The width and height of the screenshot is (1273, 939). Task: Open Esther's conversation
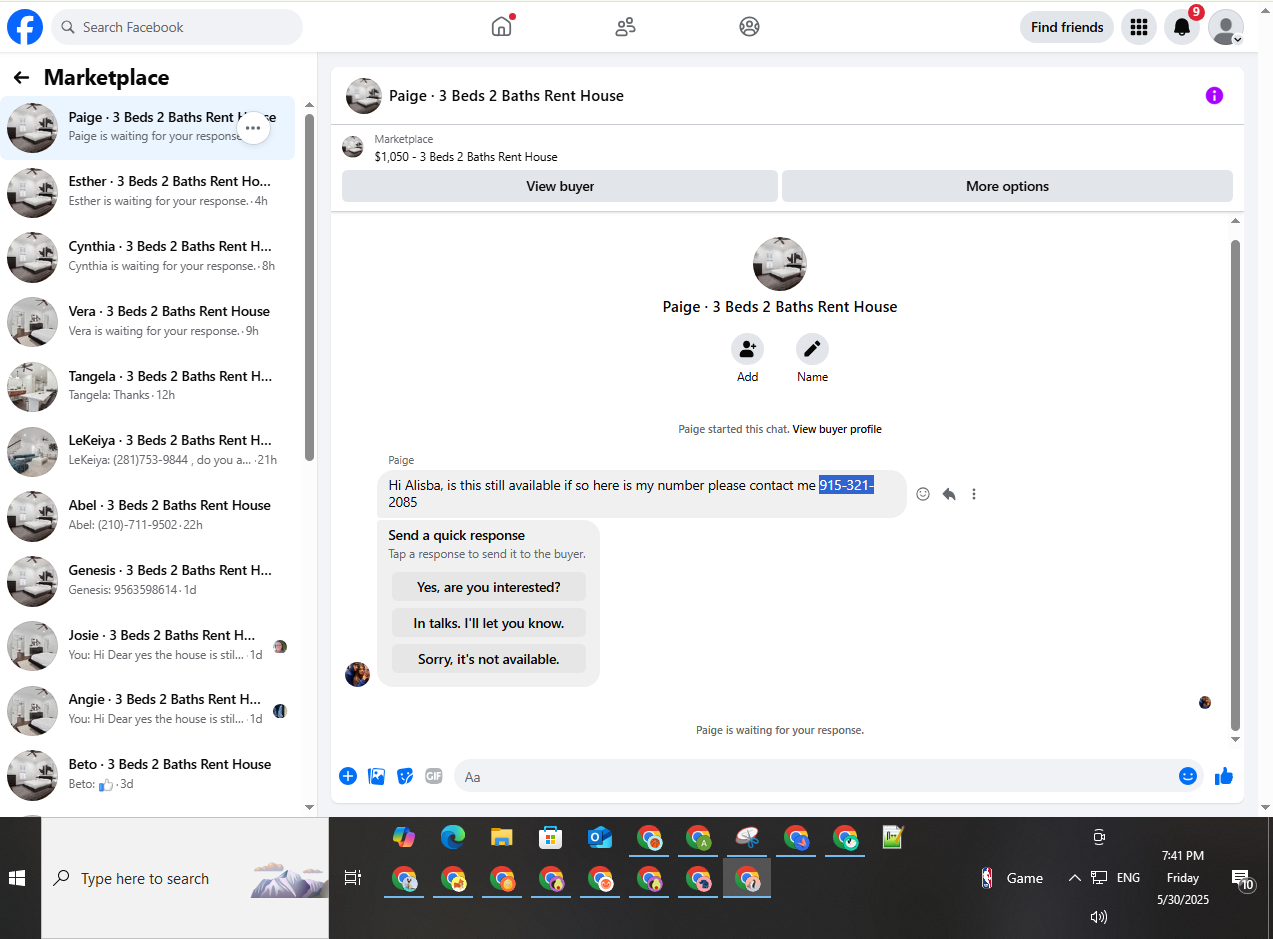(x=148, y=192)
